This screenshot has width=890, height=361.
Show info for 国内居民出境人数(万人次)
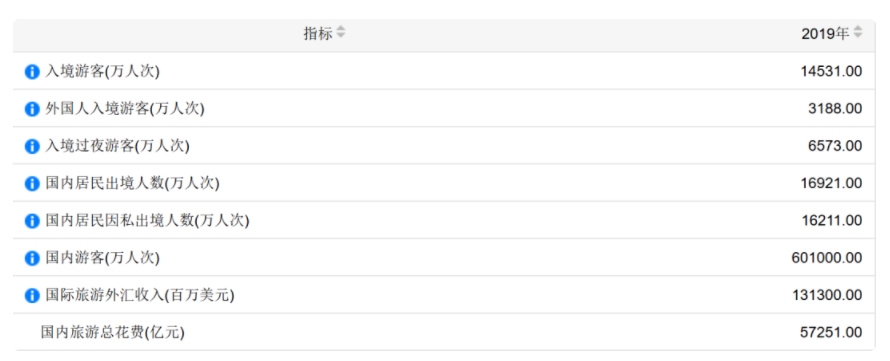click(32, 184)
